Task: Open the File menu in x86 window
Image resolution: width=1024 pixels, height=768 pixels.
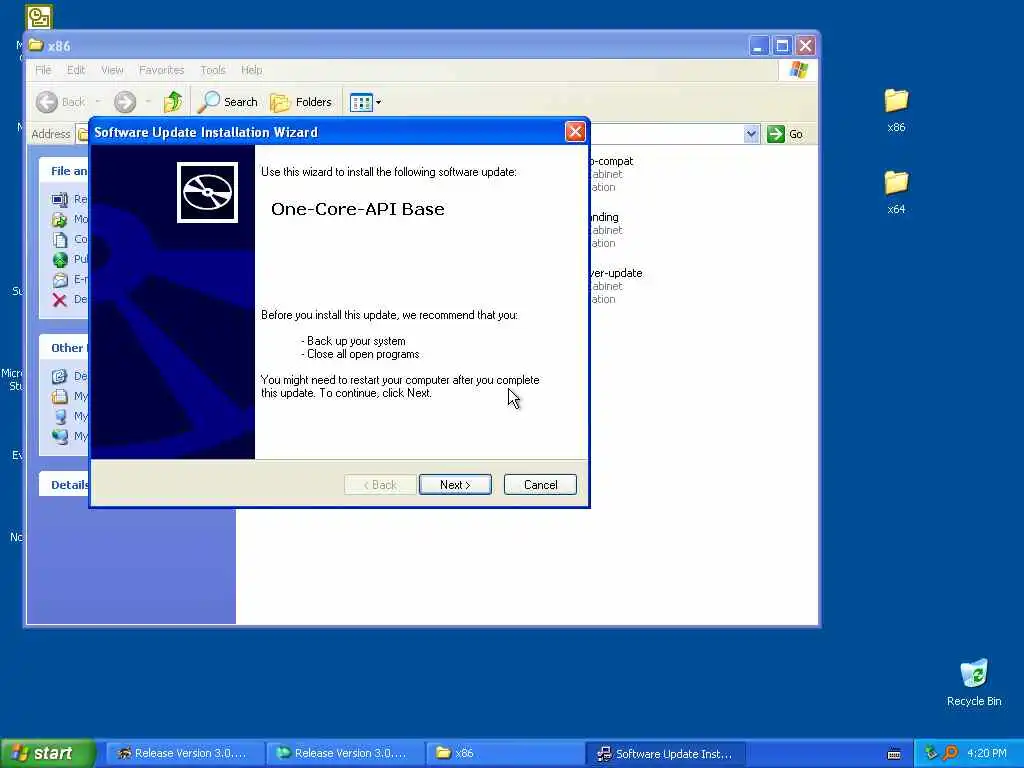Action: (43, 70)
